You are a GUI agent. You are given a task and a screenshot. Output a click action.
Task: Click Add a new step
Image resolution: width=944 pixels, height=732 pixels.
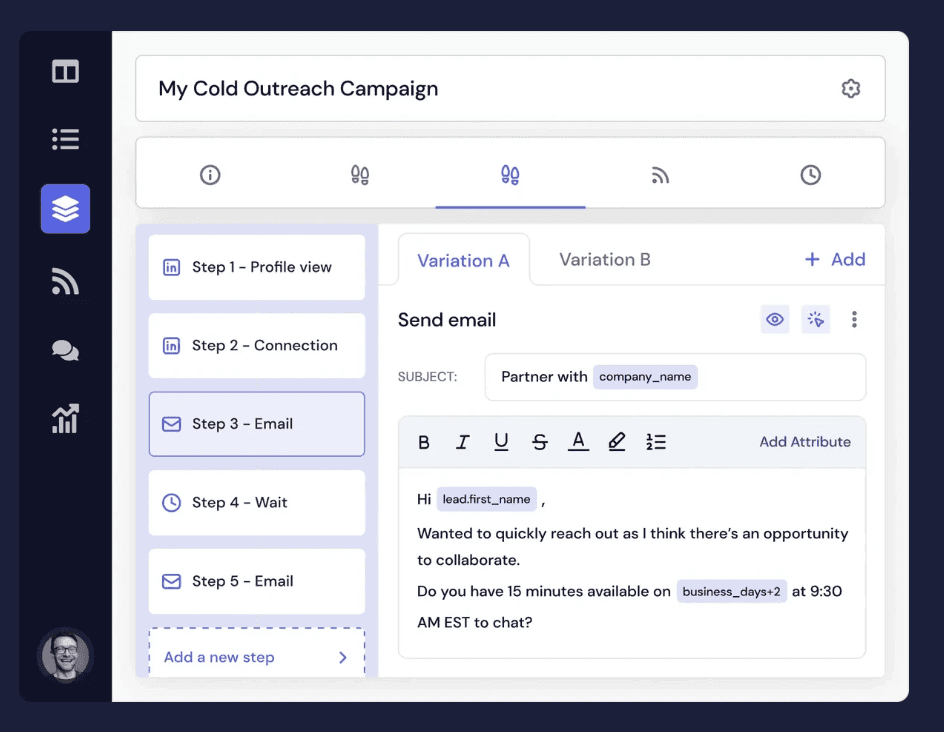click(257, 653)
